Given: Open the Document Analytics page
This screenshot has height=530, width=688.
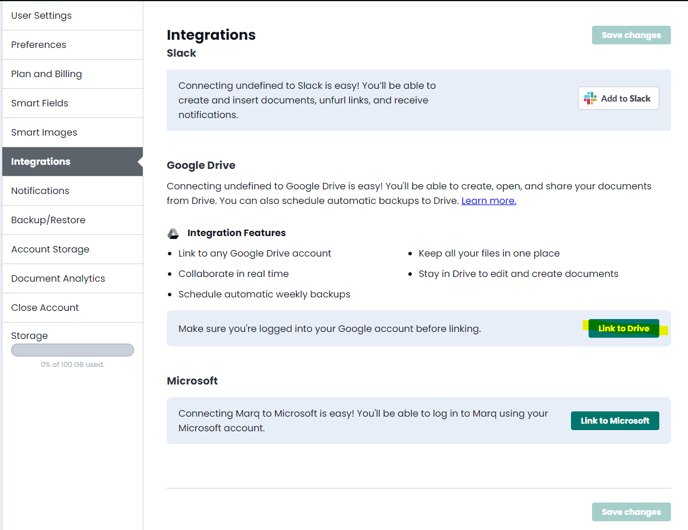Looking at the screenshot, I should (72, 278).
